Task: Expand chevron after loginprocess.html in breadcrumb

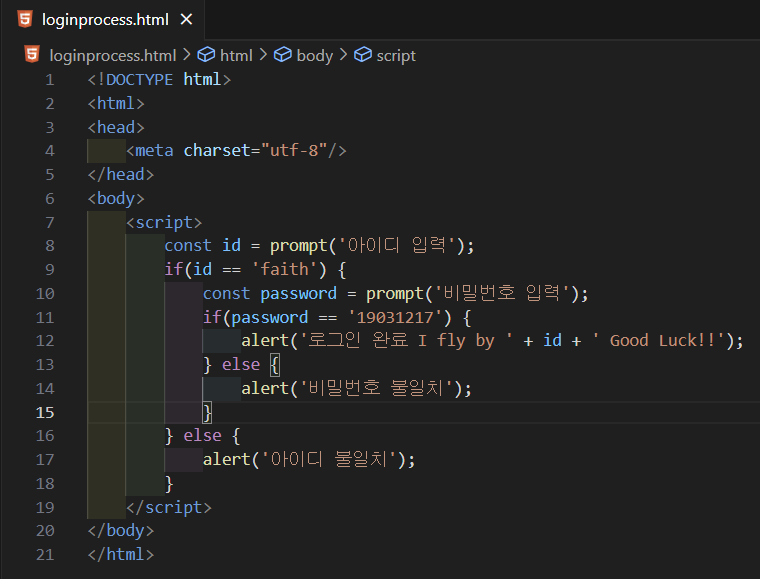Action: pyautogui.click(x=187, y=54)
